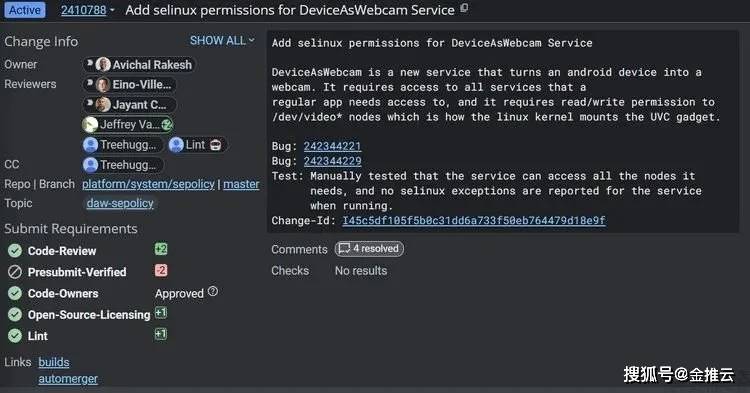
Task: Open the builds link
Action: (x=54, y=362)
